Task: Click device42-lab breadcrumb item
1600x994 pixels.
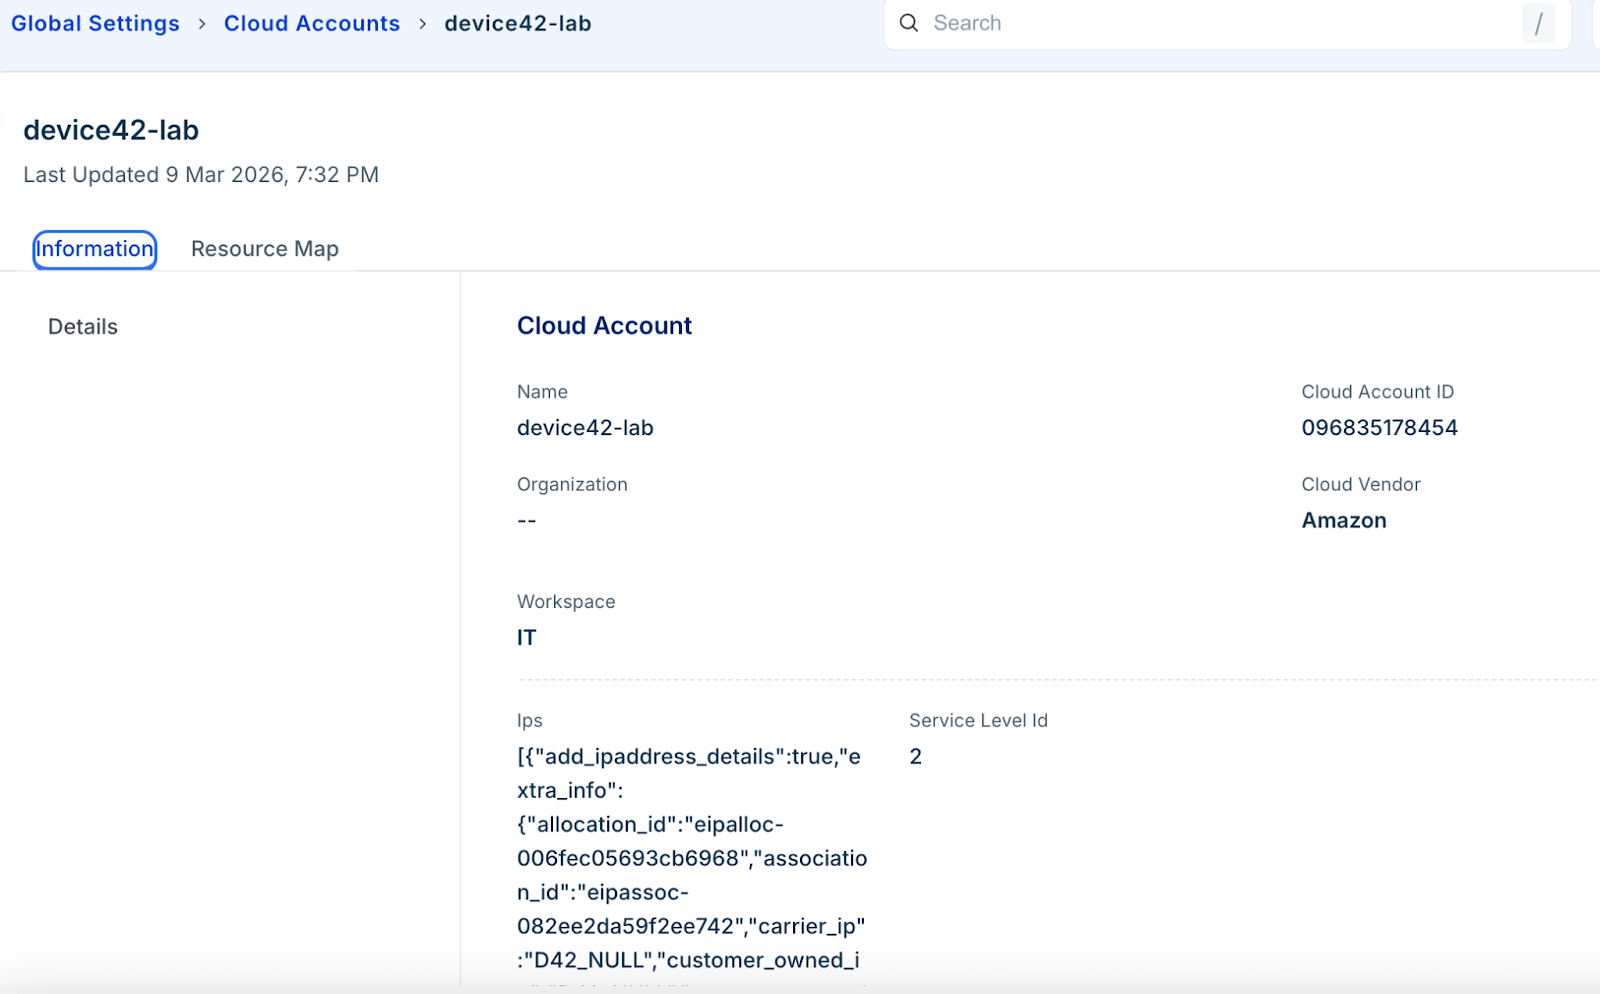Action: [518, 23]
